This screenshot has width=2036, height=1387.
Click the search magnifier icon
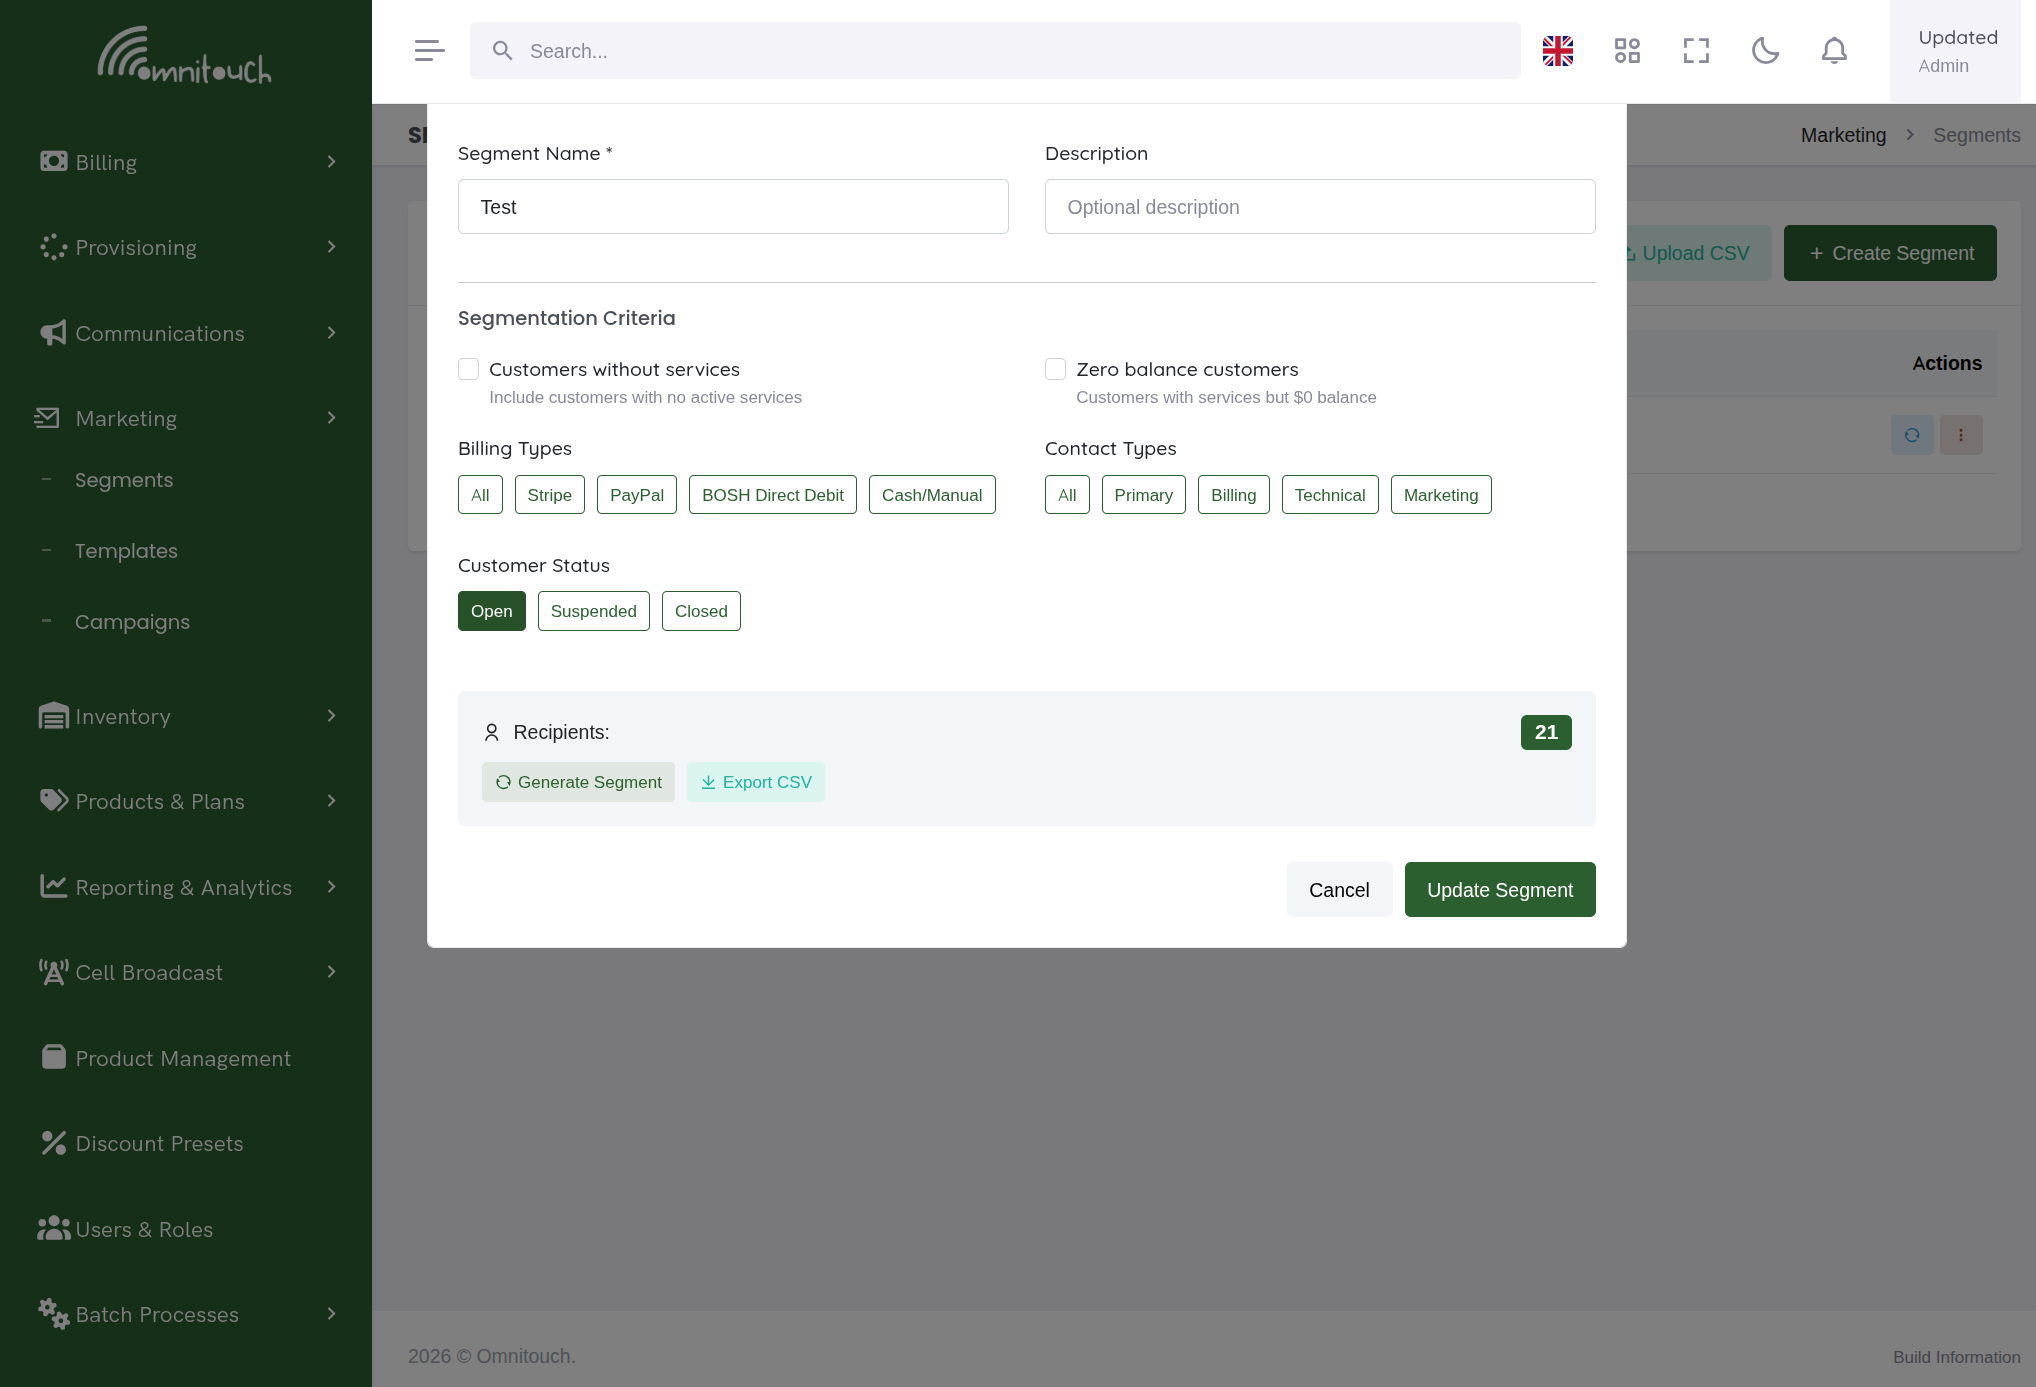(x=503, y=51)
